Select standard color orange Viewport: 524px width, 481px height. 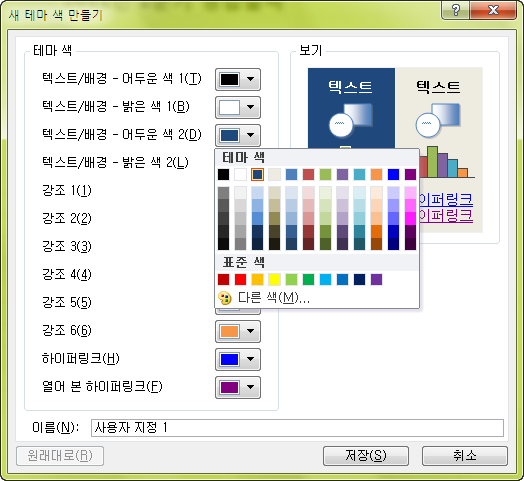coord(257,279)
